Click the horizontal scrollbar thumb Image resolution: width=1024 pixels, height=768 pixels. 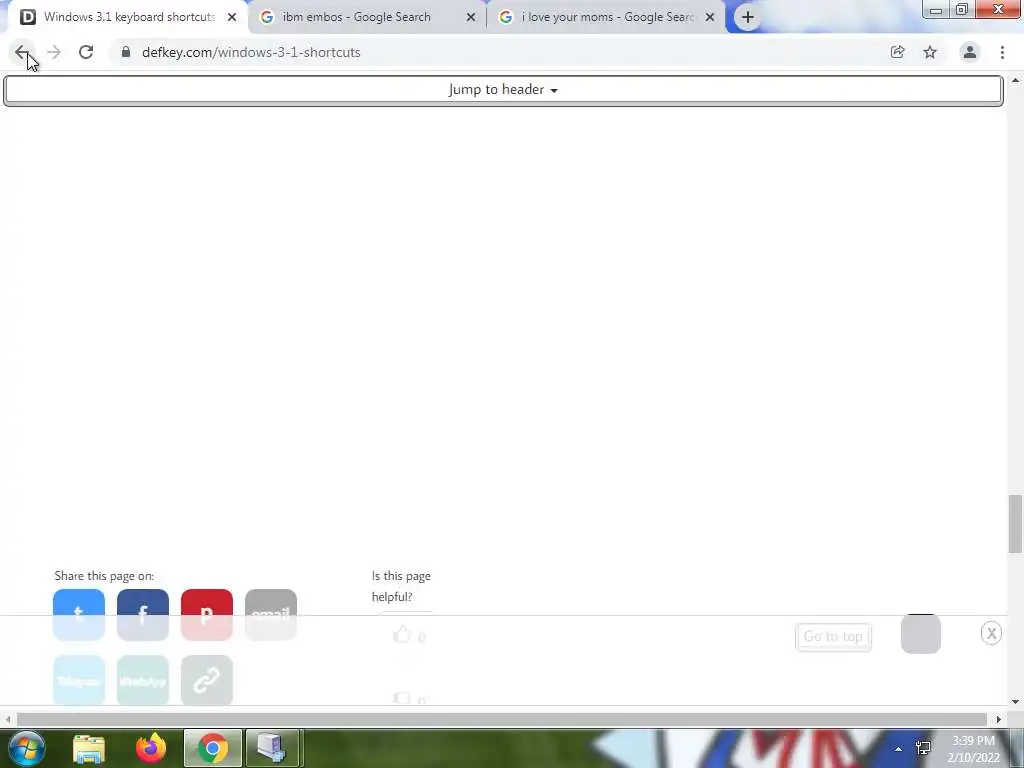point(502,719)
